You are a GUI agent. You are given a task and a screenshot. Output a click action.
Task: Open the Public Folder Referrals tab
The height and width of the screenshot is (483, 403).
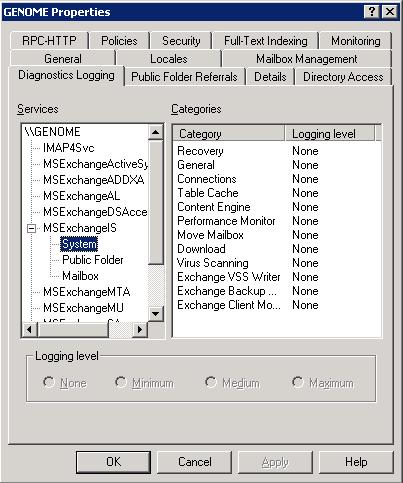point(184,77)
